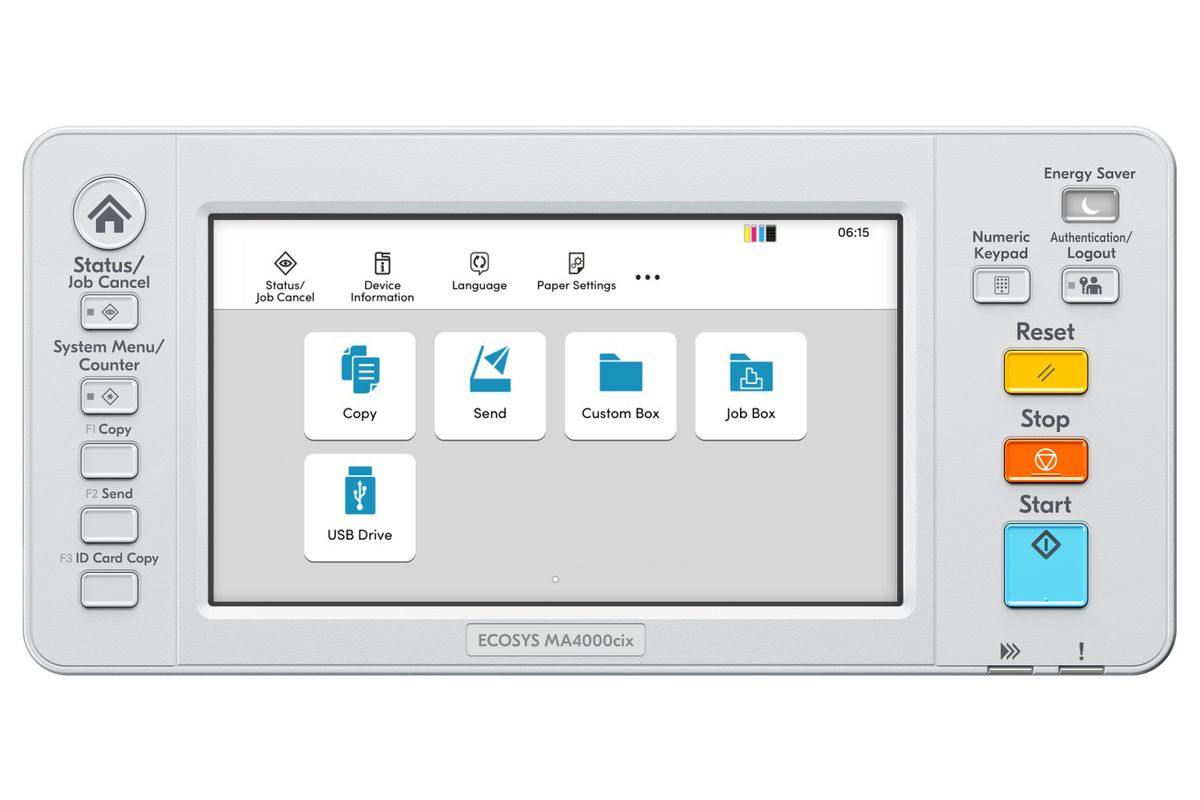Open the Numeric Keypad key
The image size is (1200, 800).
tap(1001, 286)
